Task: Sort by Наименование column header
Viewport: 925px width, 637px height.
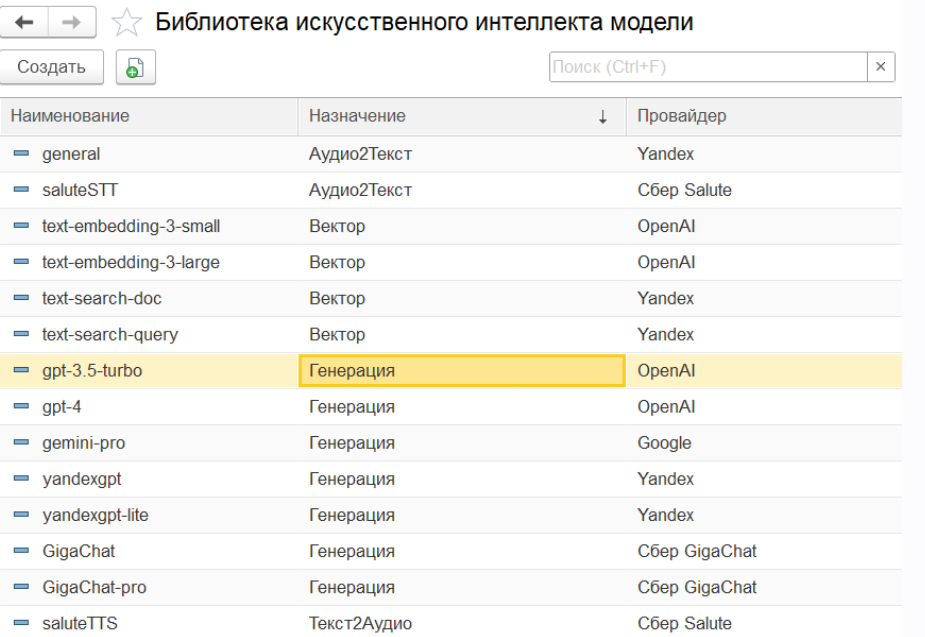Action: click(70, 116)
